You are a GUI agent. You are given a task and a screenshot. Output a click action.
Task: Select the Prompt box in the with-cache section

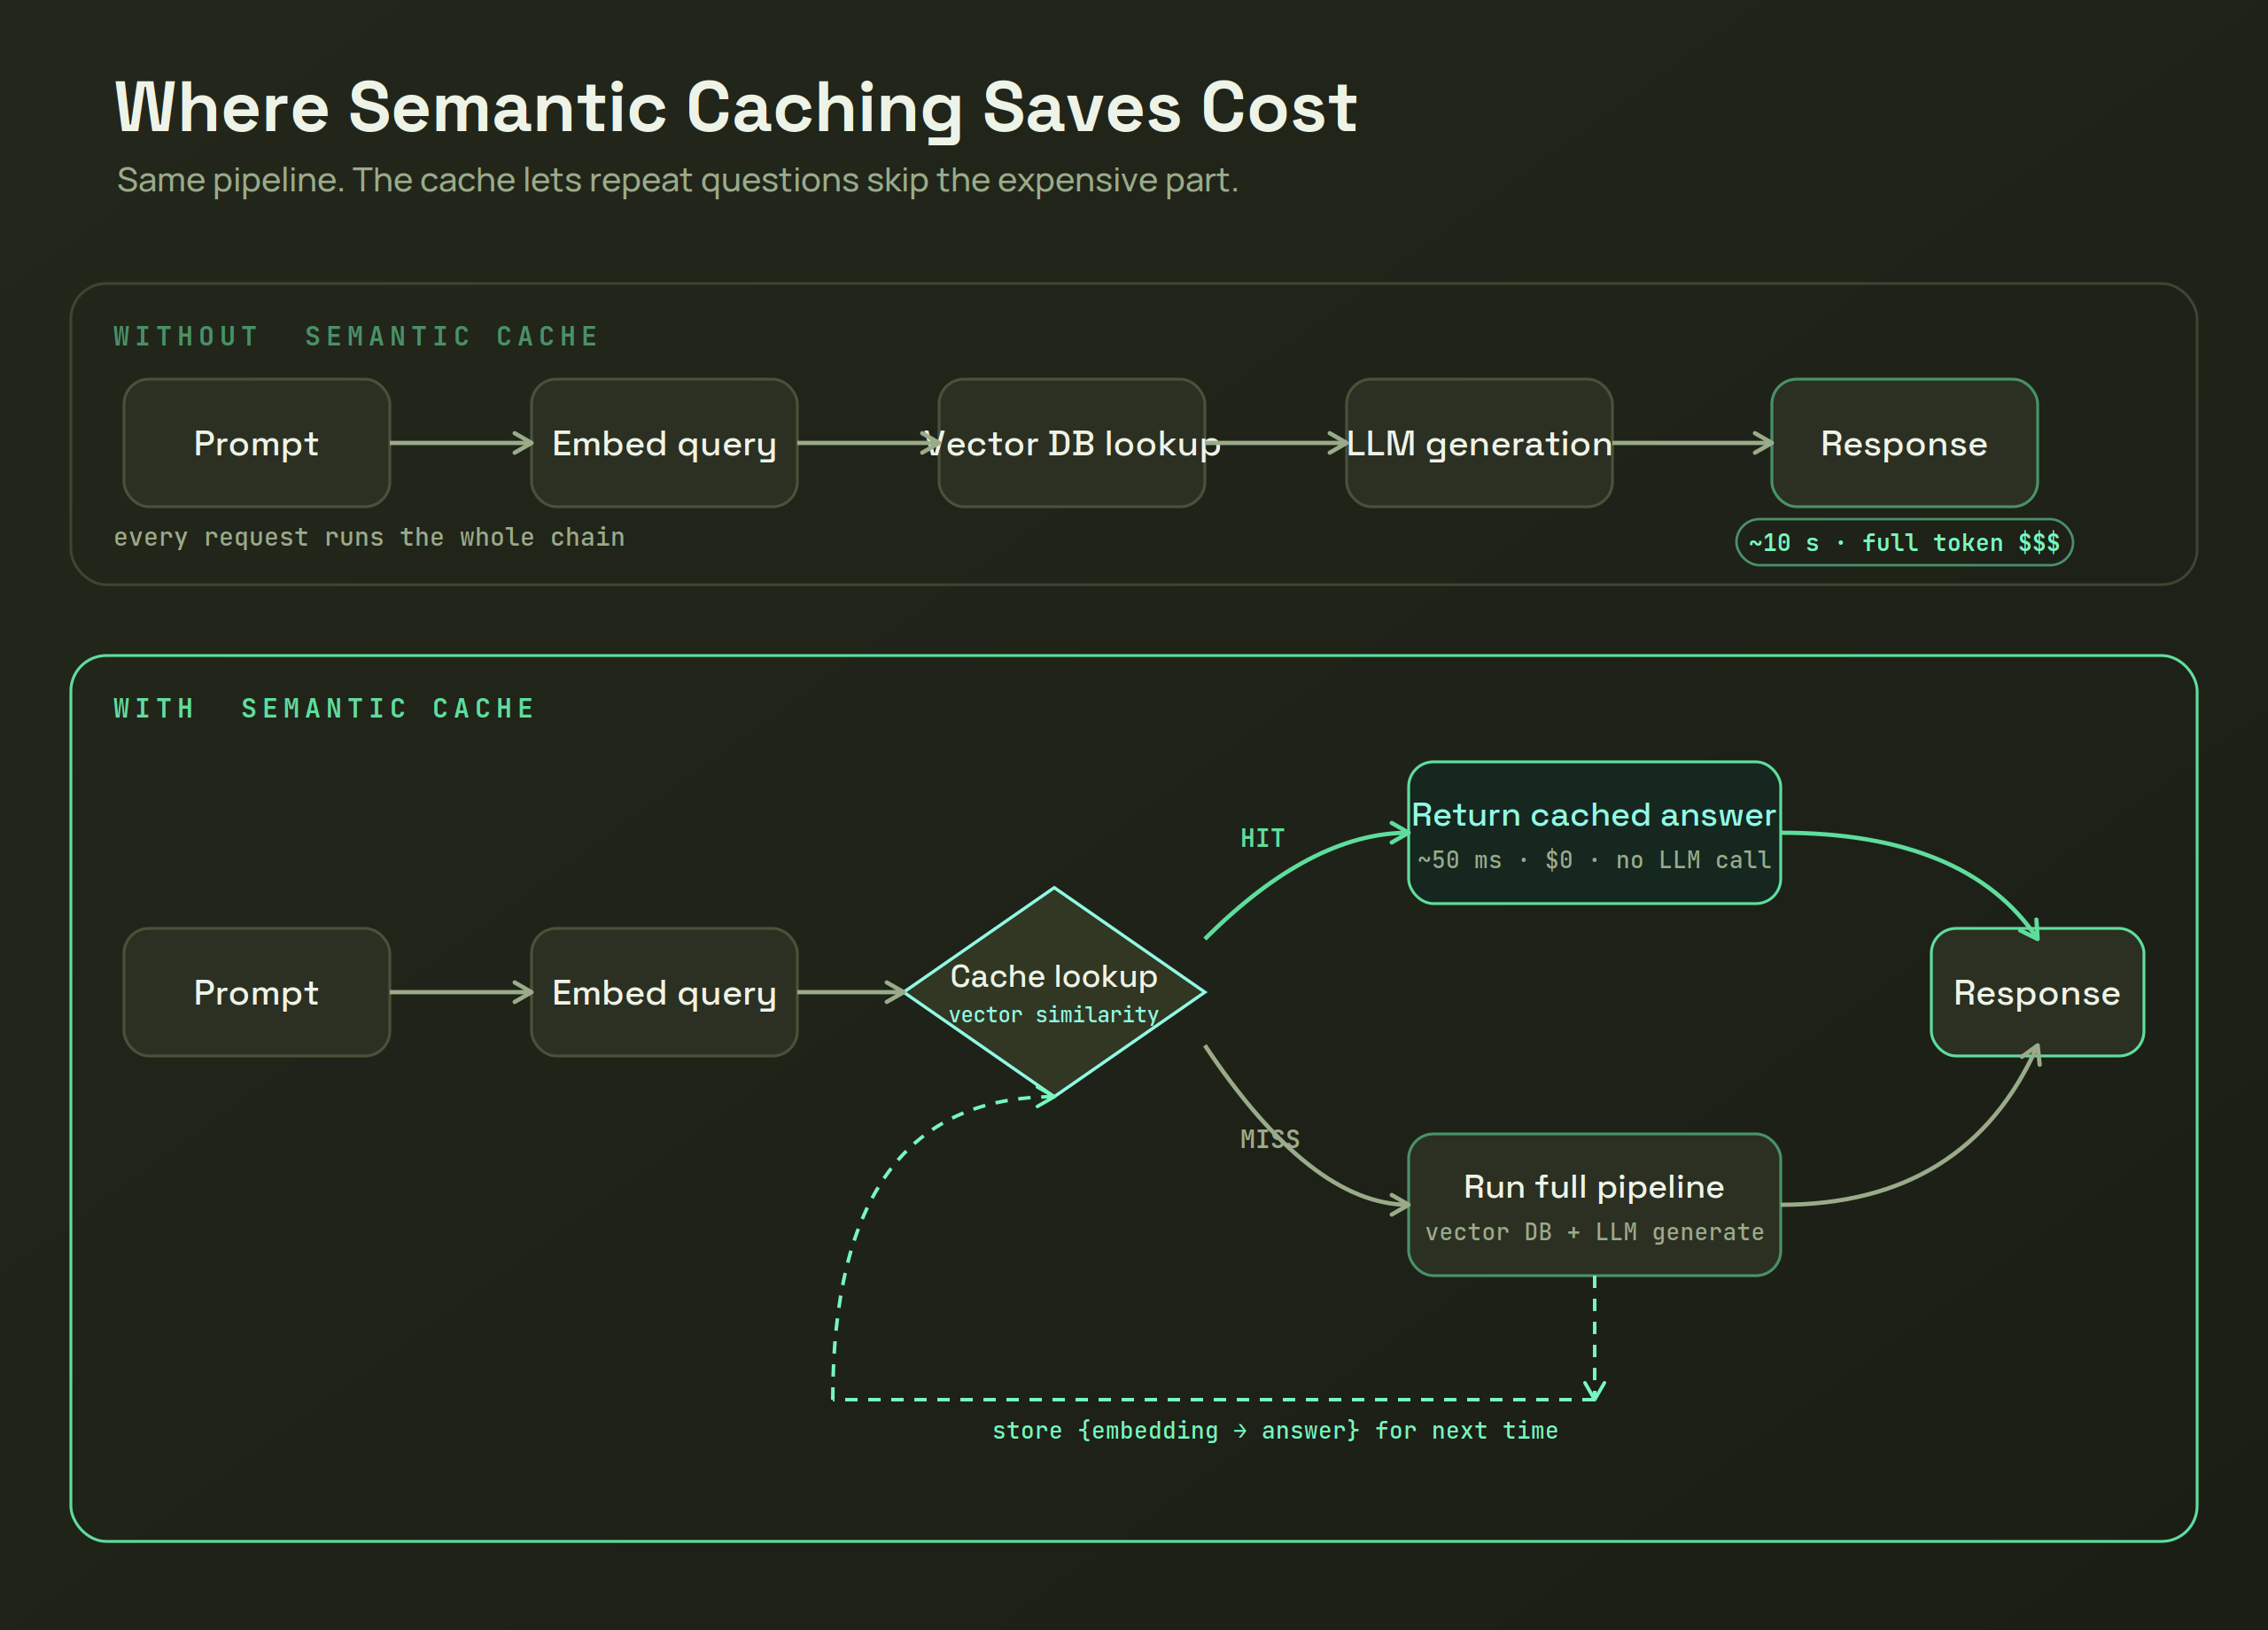pos(256,993)
